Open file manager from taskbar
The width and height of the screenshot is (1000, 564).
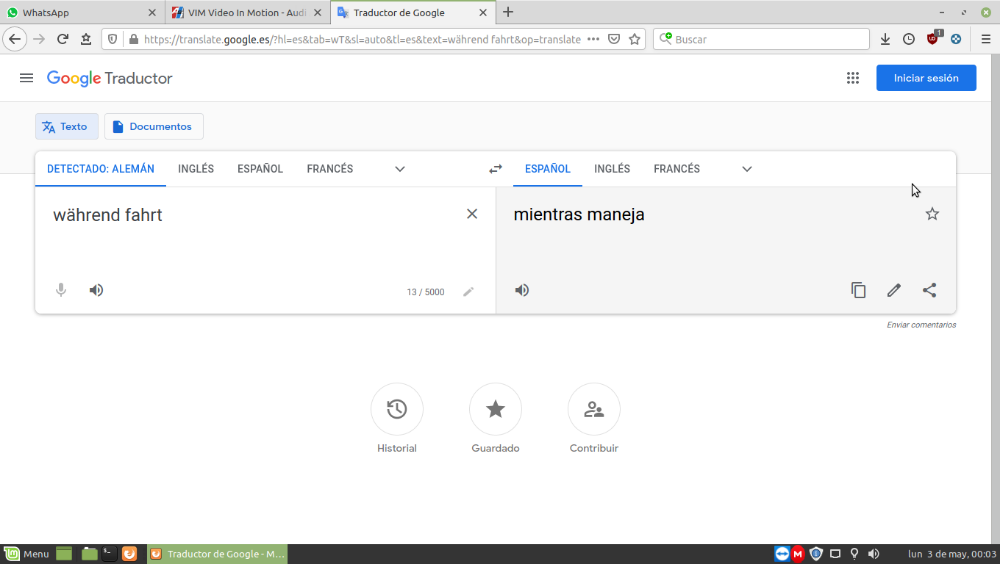point(89,554)
